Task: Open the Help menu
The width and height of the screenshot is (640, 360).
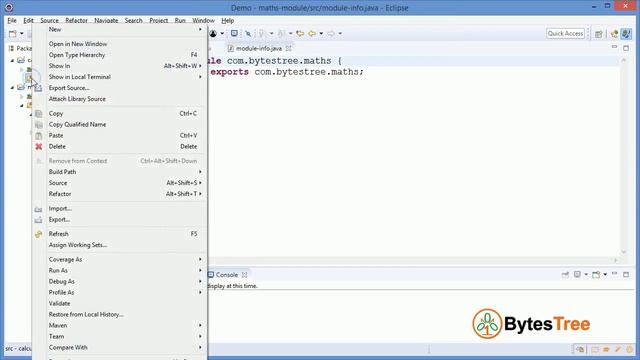Action: pos(227,20)
